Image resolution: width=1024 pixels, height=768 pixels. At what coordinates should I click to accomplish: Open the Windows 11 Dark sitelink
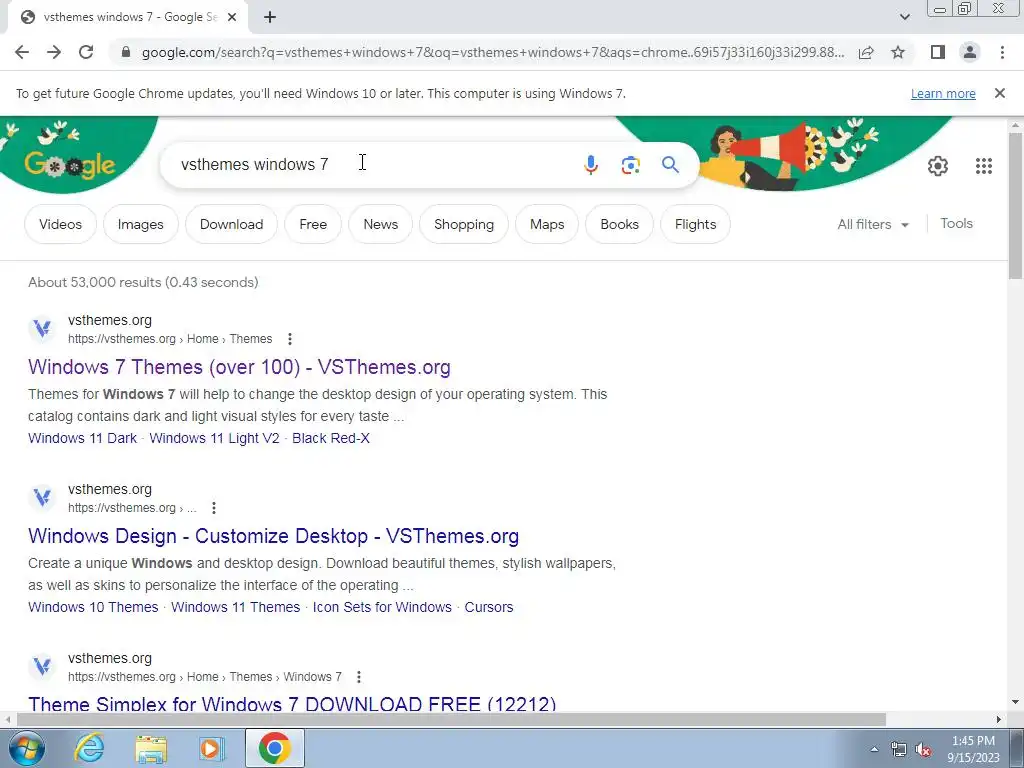[x=82, y=438]
